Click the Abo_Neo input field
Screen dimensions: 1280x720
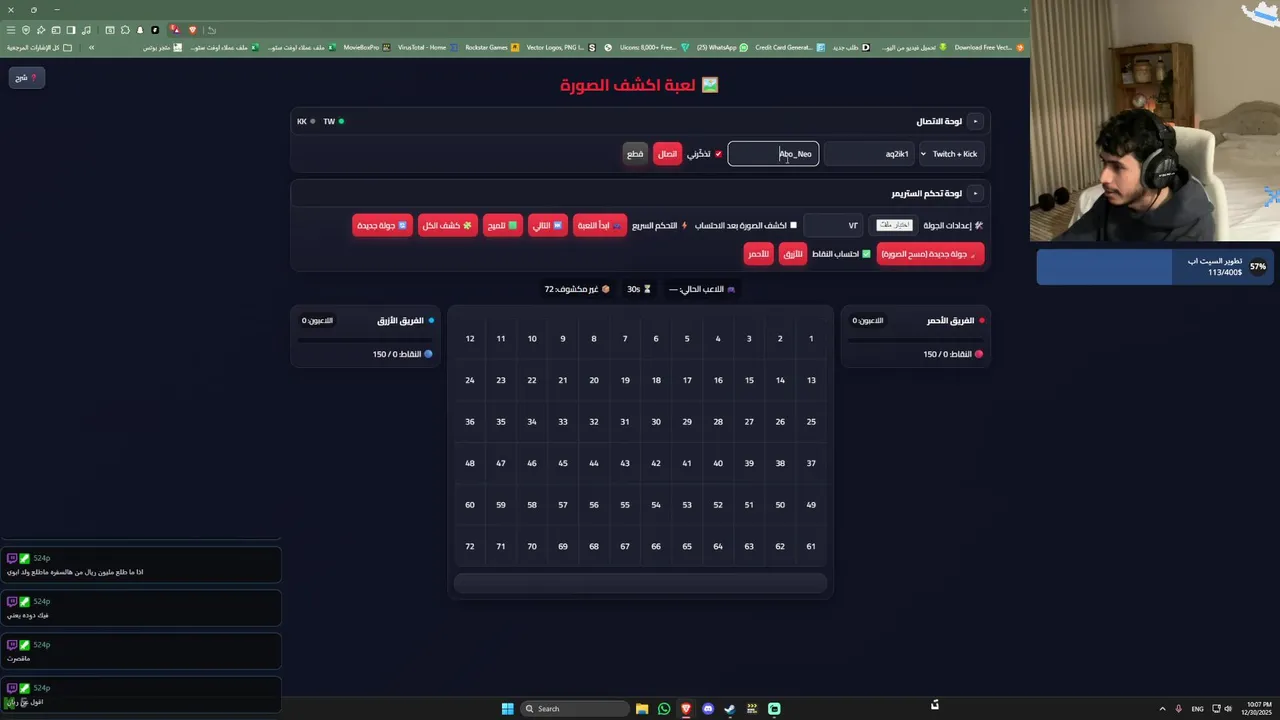pos(773,154)
